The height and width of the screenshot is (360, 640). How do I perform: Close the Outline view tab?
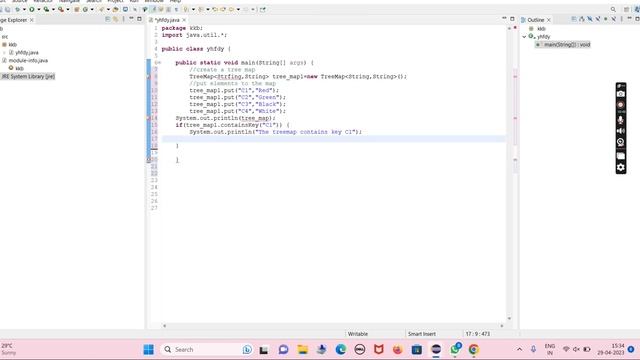[549, 20]
